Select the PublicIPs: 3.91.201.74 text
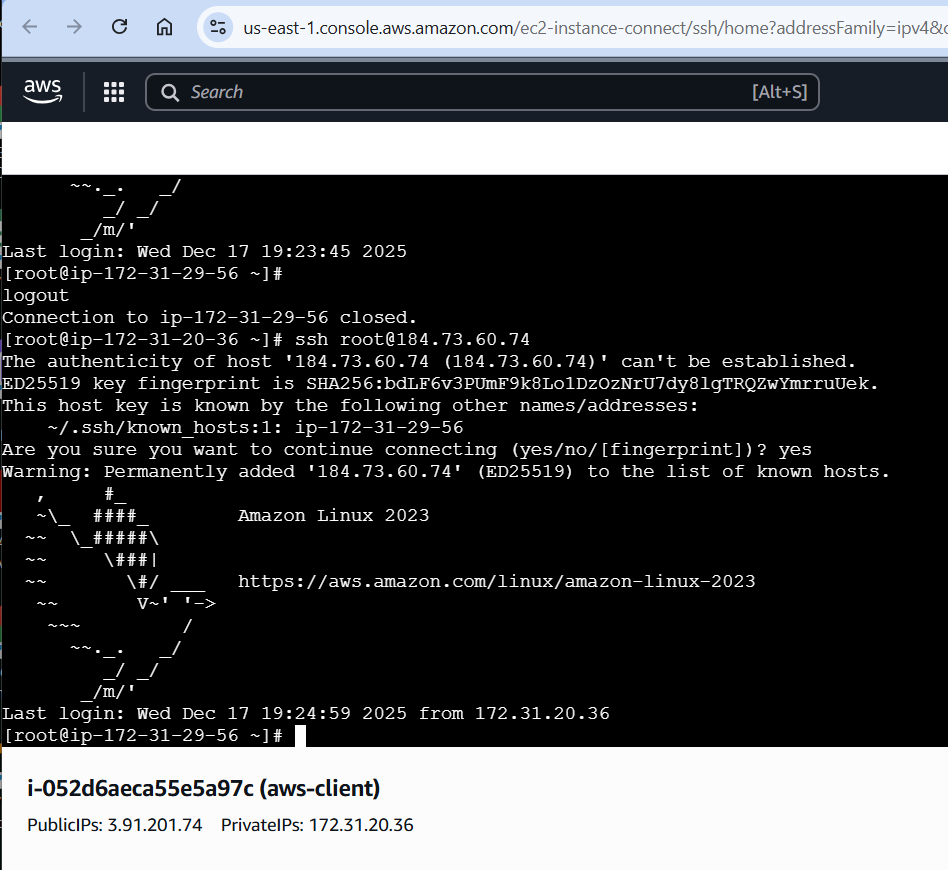This screenshot has height=870, width=948. 115,825
